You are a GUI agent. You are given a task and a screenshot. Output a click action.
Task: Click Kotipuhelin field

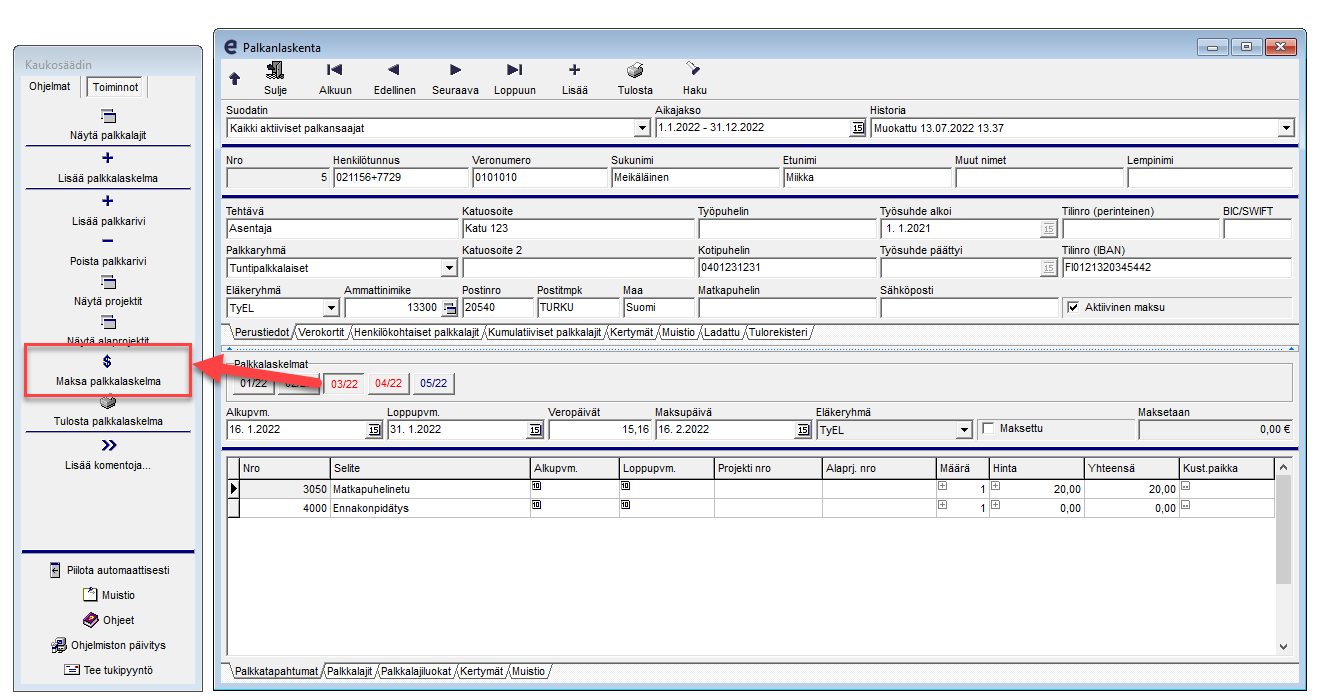787,268
